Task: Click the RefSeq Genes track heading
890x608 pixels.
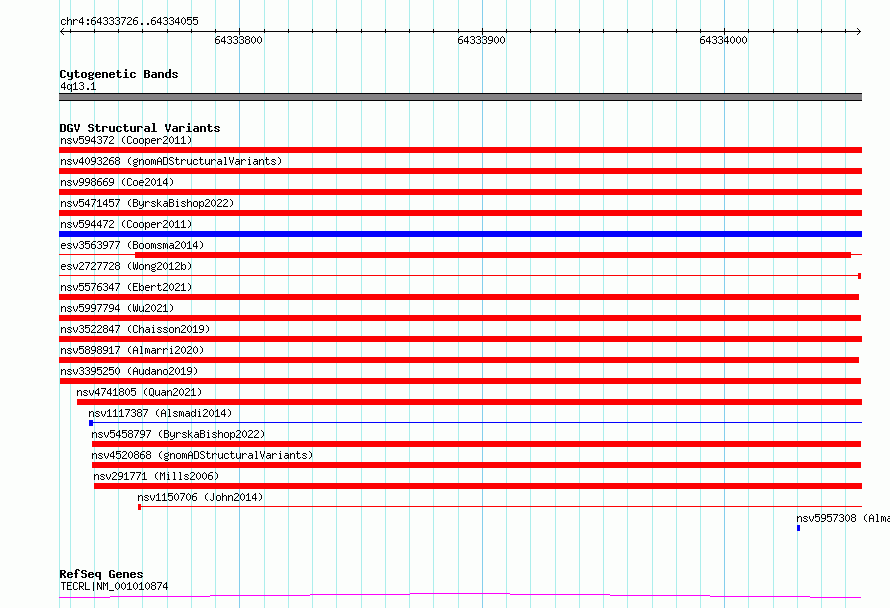Action: tap(101, 574)
